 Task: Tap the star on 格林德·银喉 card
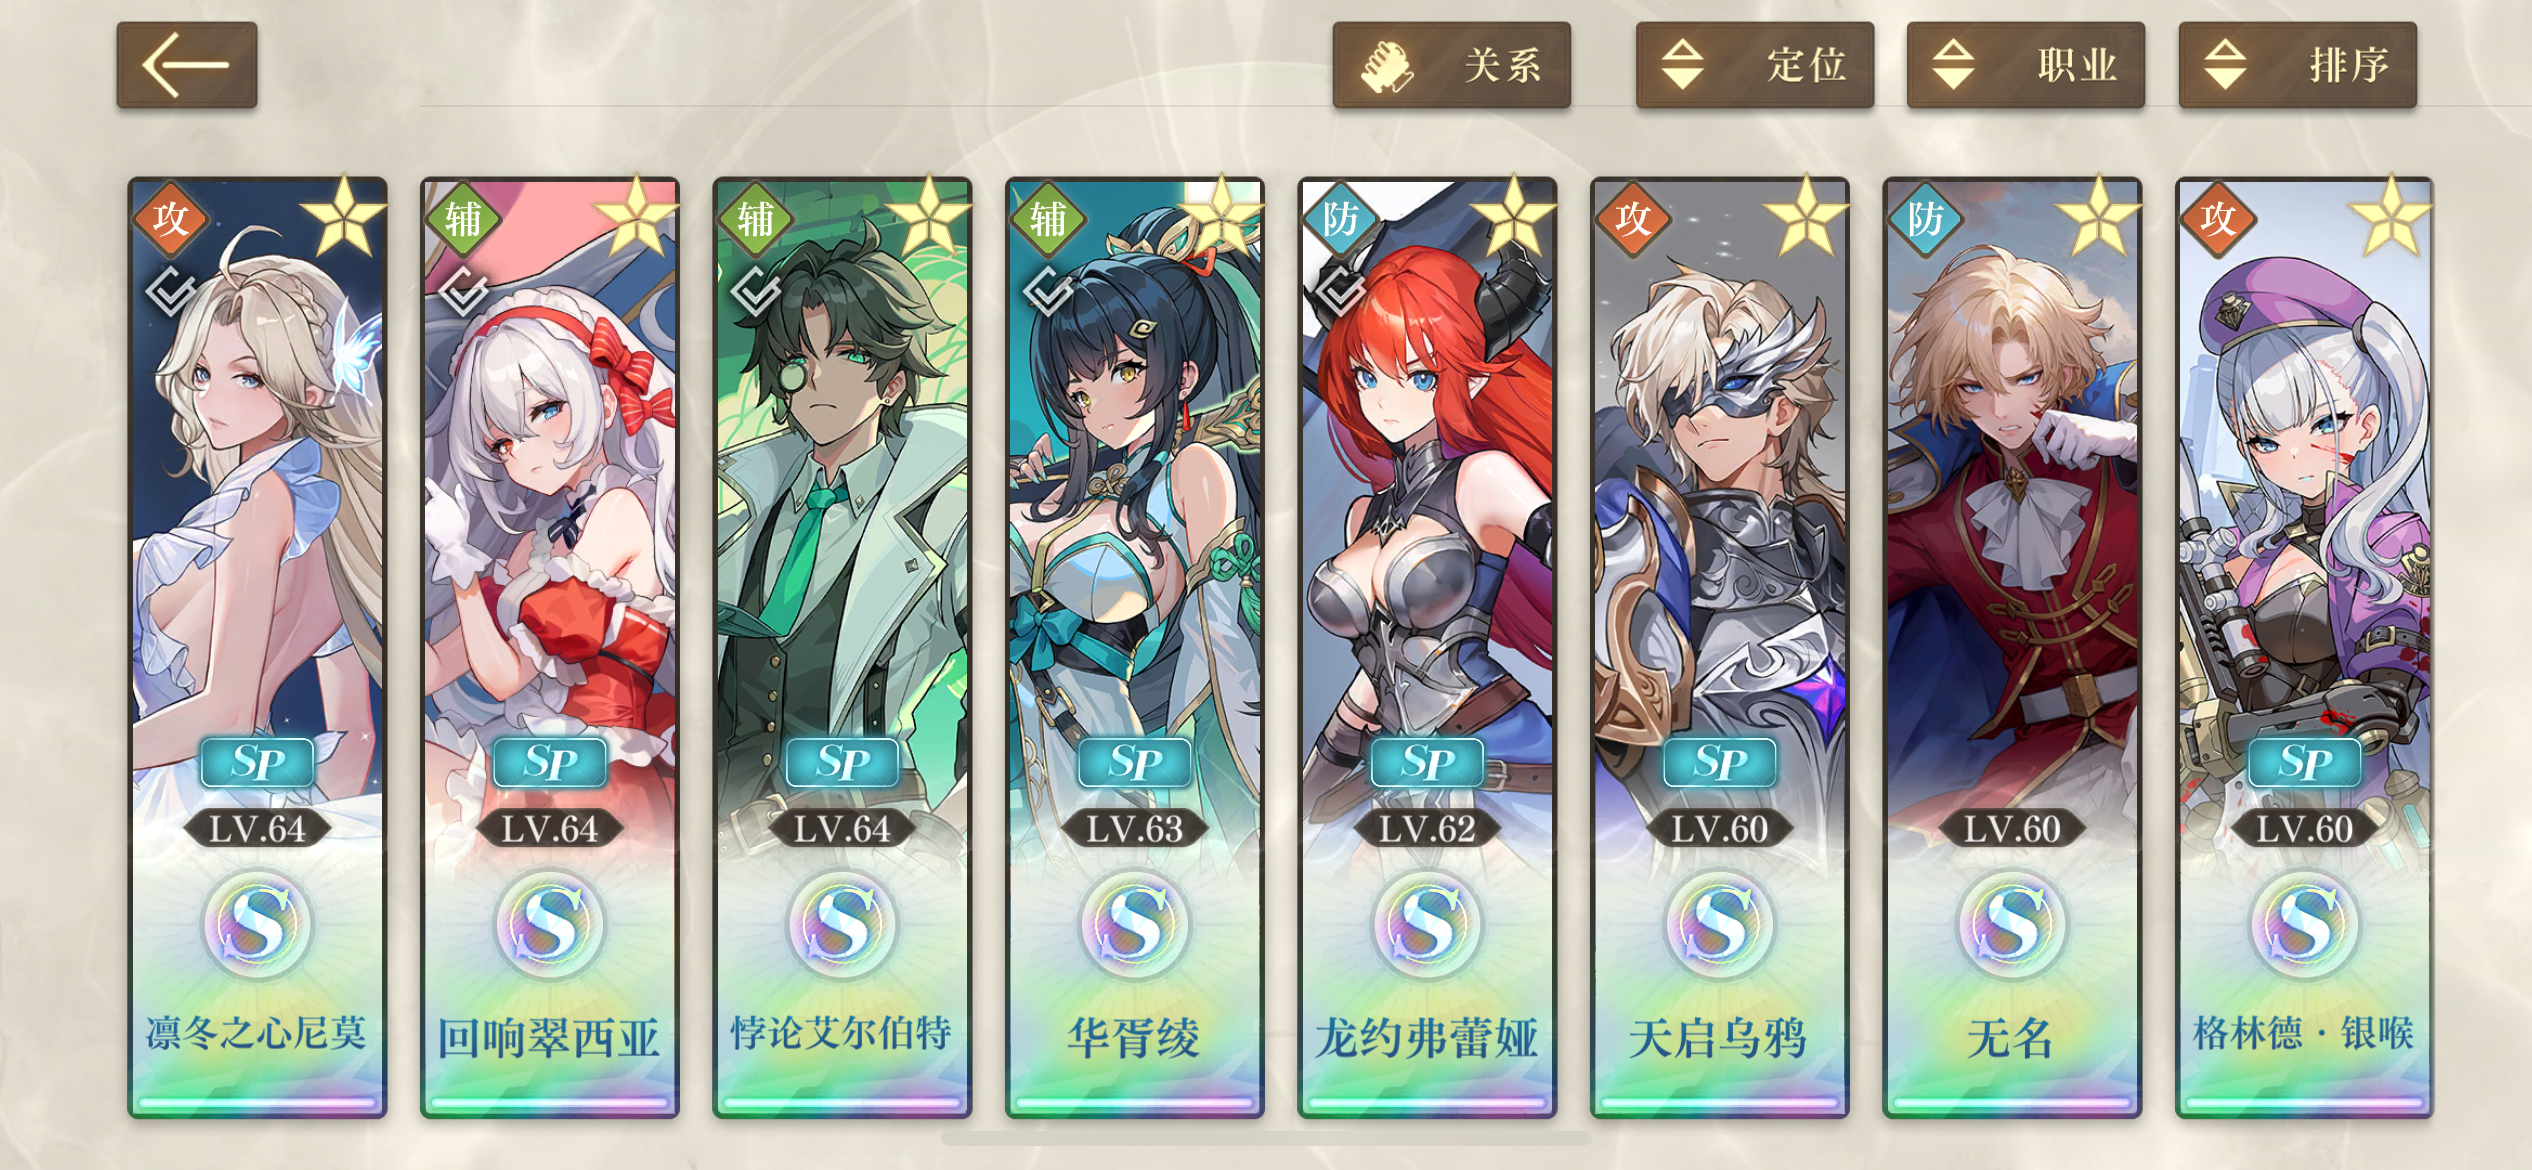pos(2390,217)
